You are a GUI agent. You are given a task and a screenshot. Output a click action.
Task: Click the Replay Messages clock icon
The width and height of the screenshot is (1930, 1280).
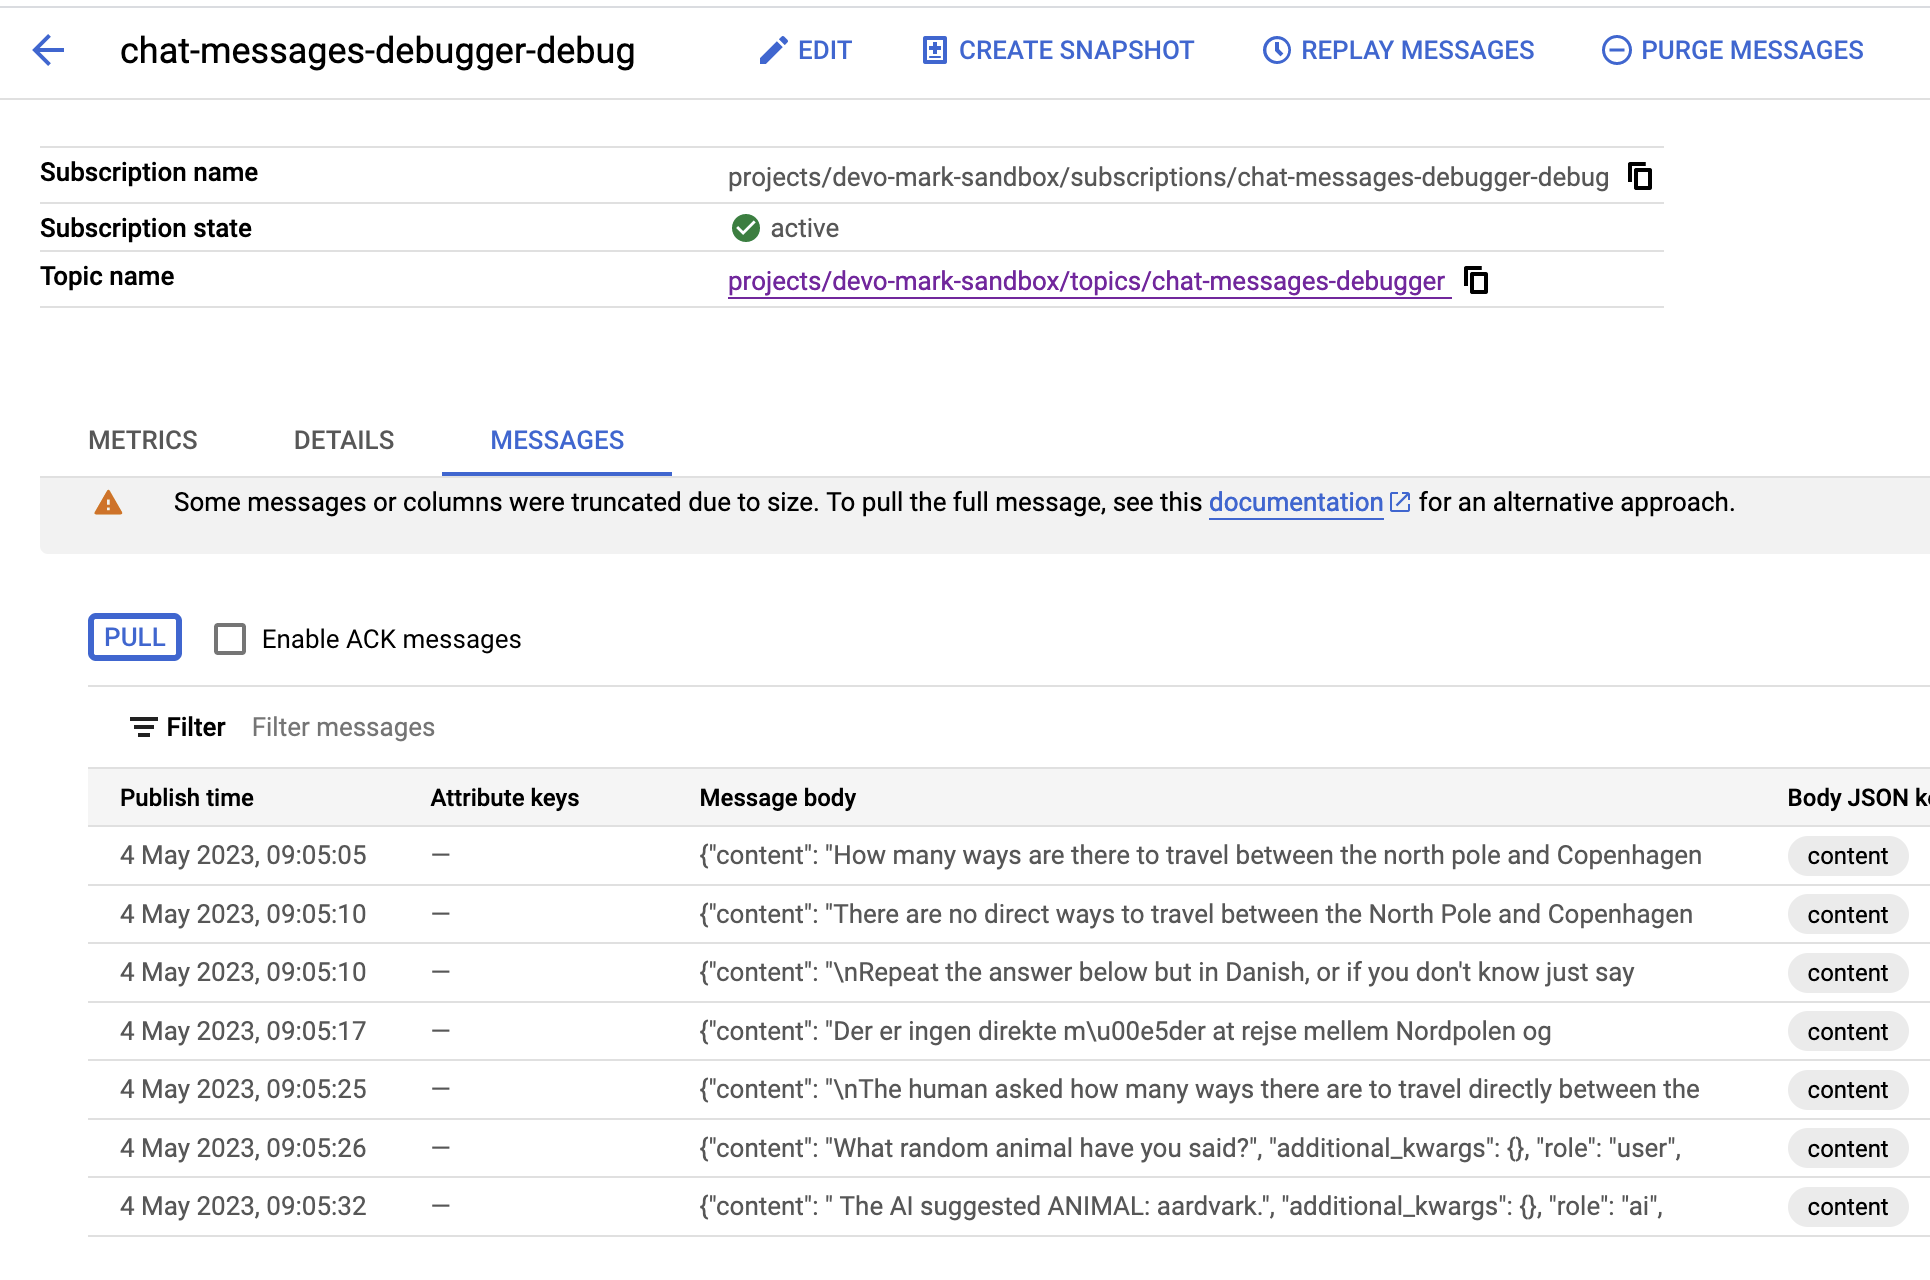(1276, 50)
